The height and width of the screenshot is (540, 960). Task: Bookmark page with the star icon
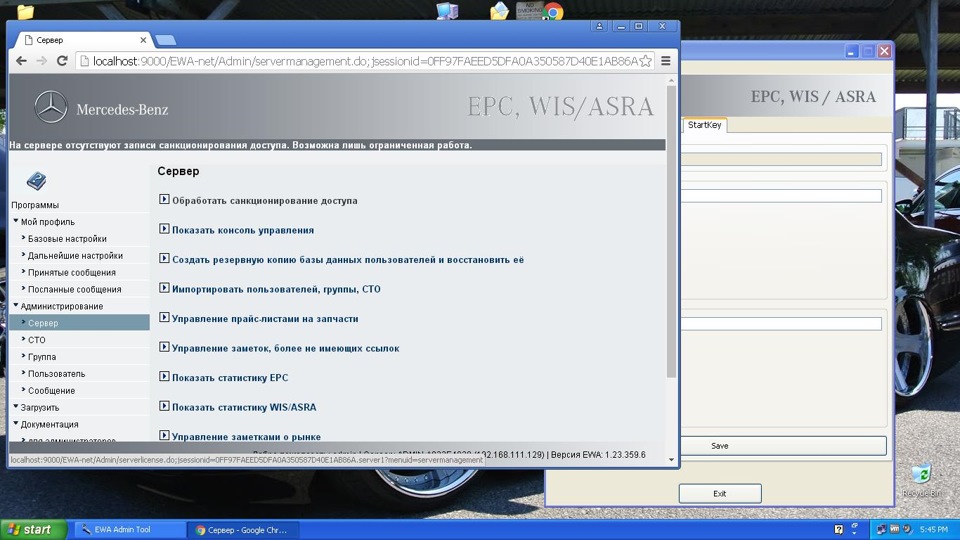point(645,61)
